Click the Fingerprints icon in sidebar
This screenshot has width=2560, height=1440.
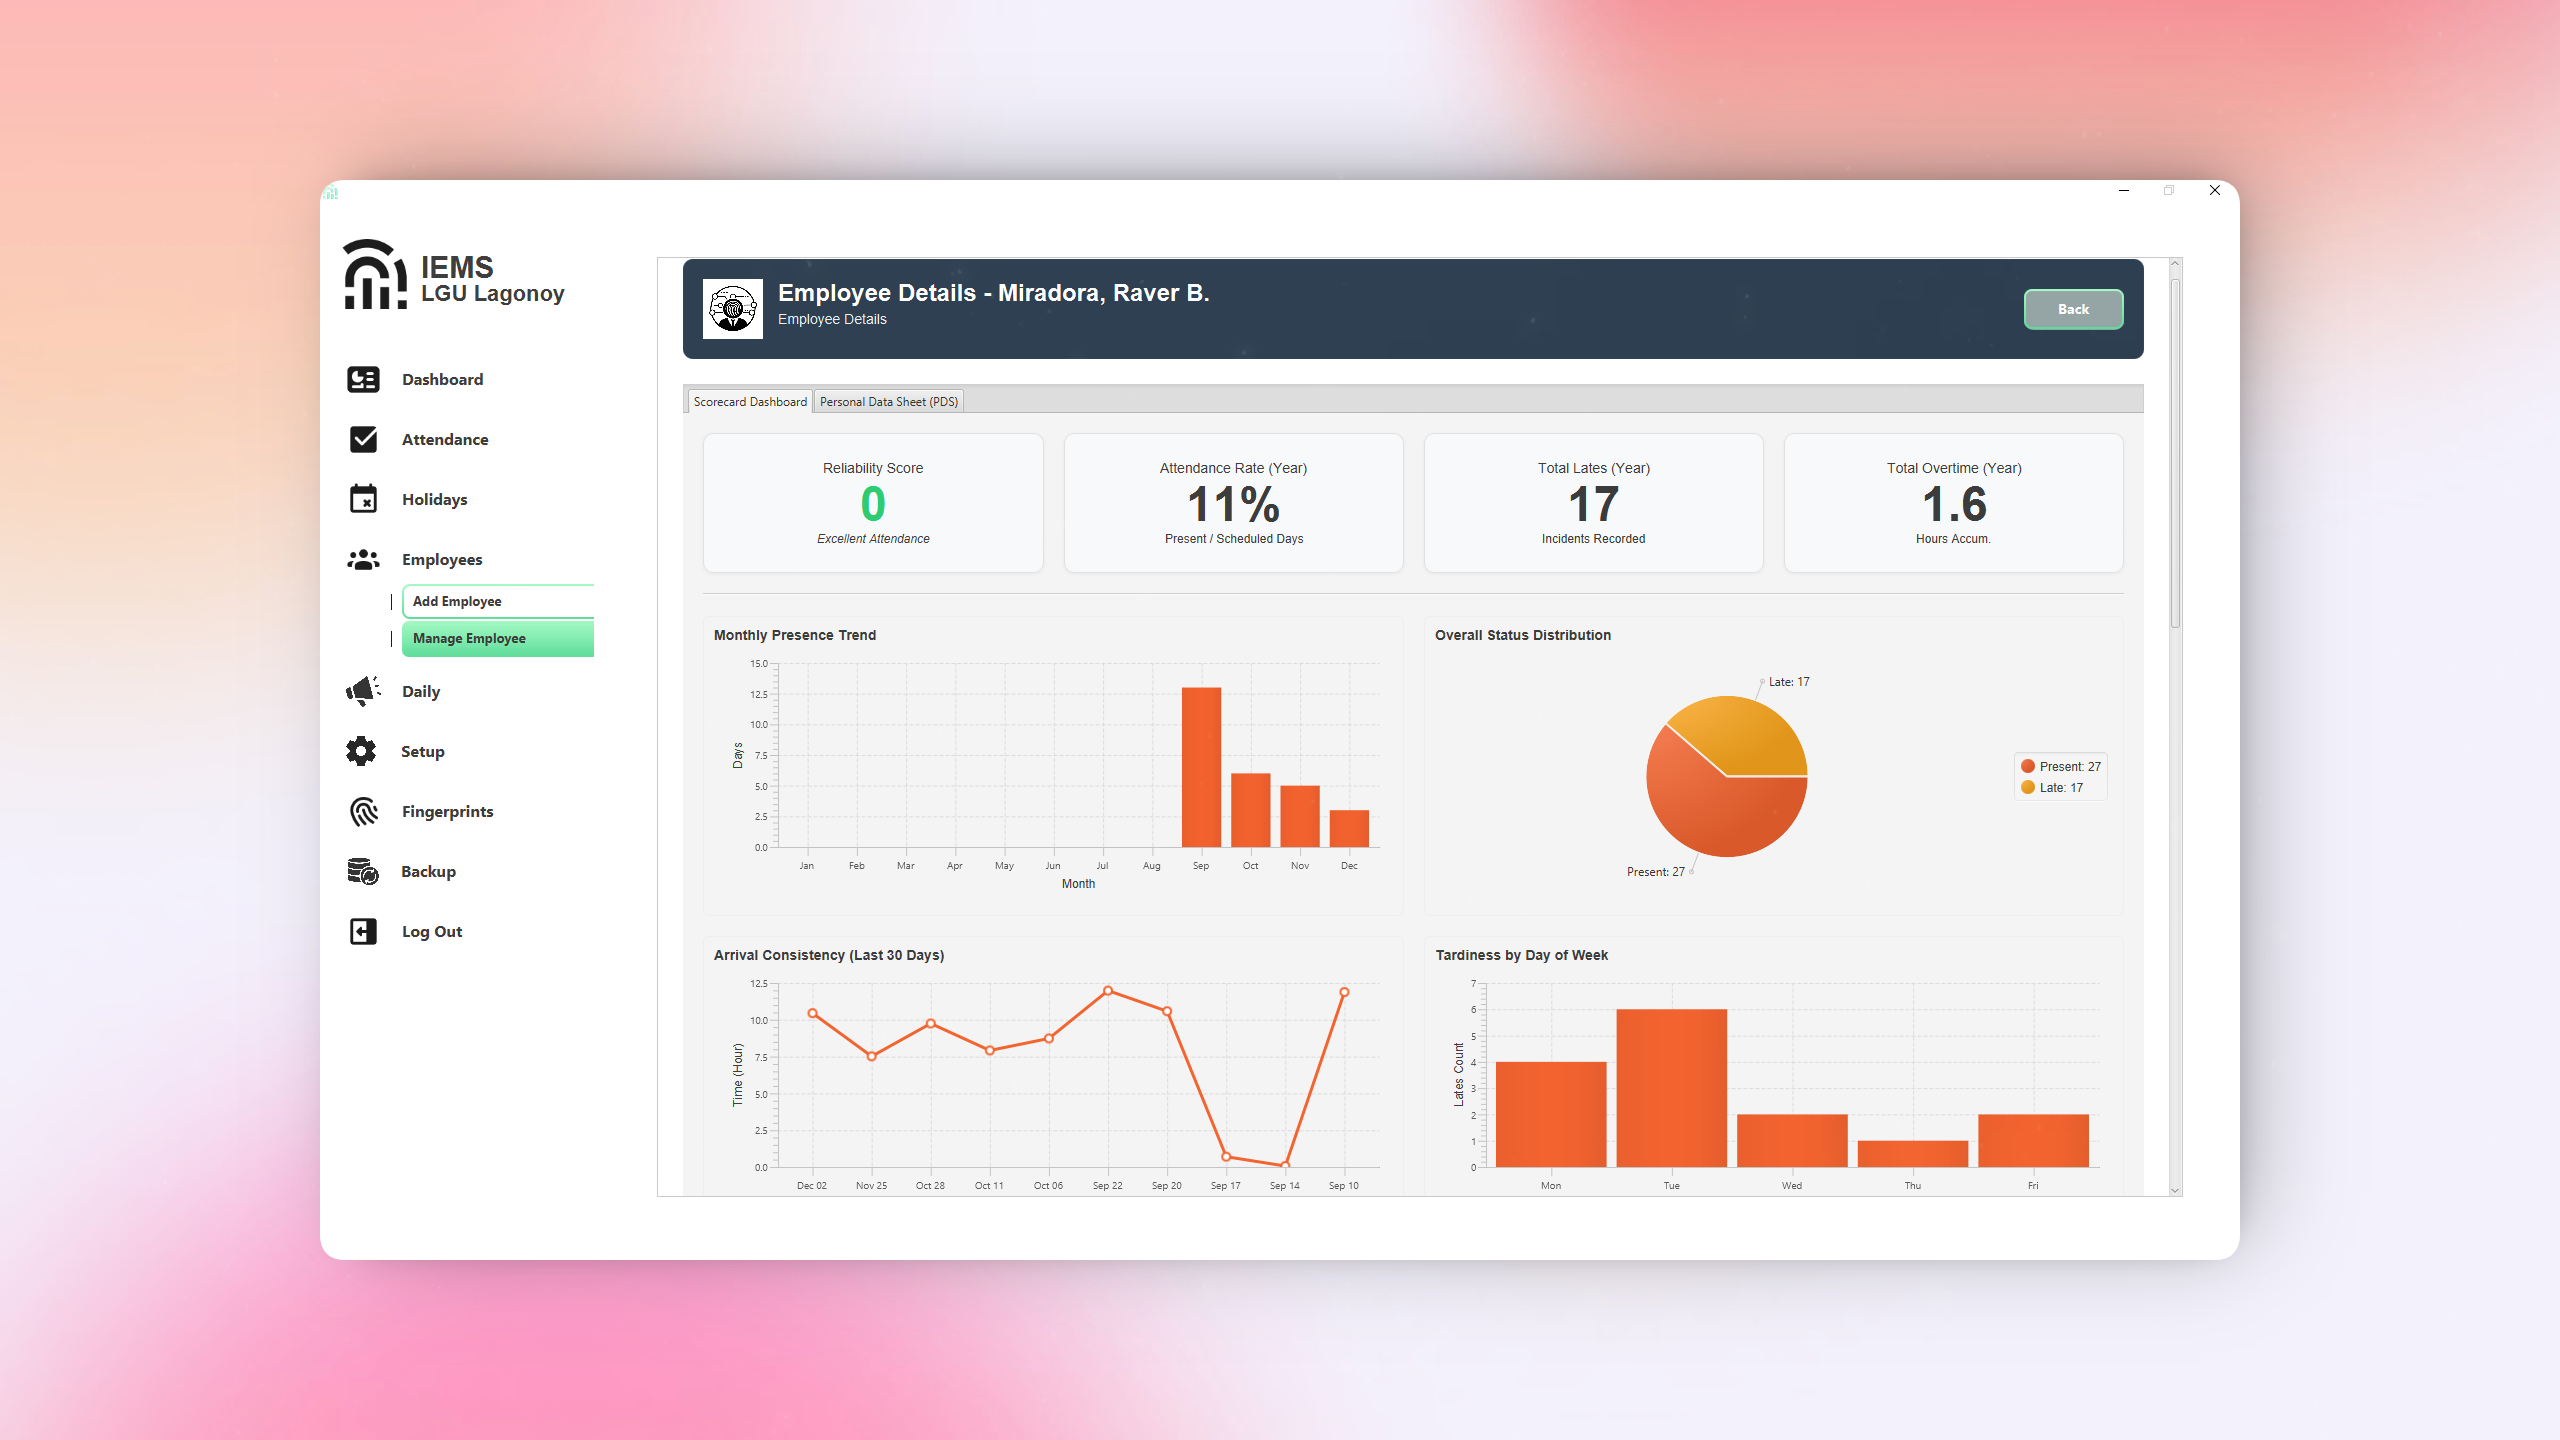[x=363, y=811]
